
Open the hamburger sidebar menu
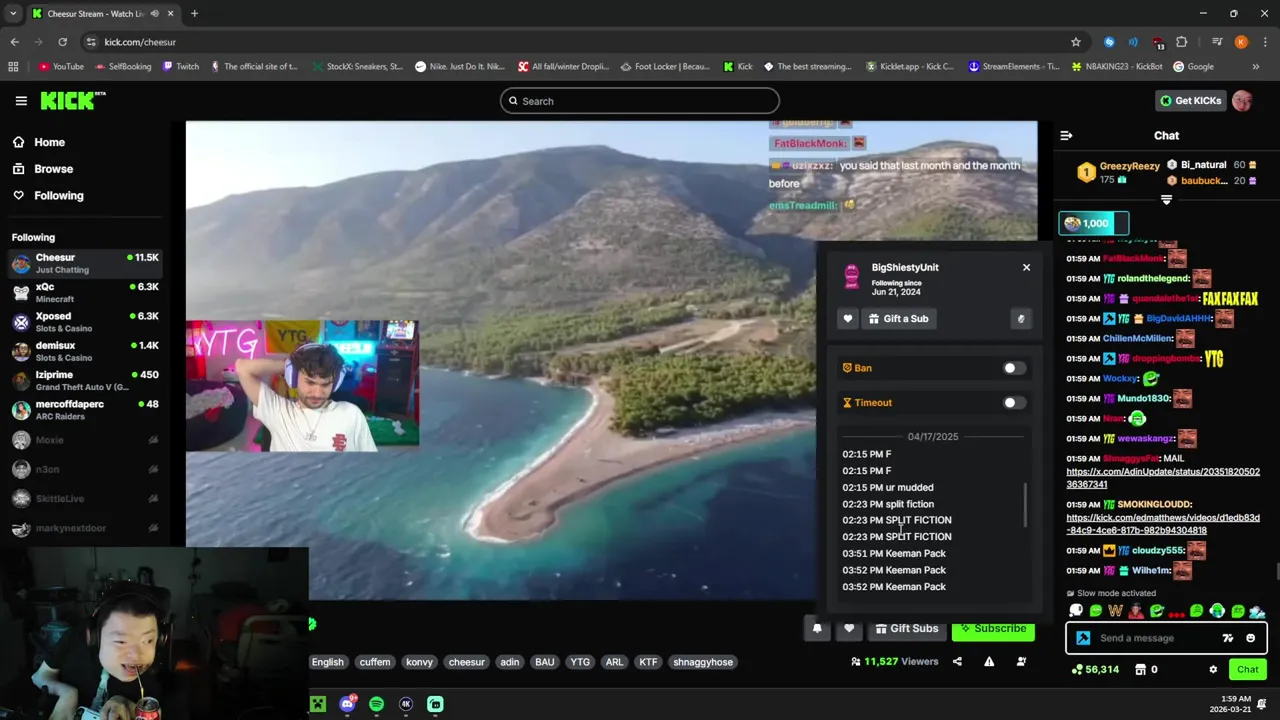click(21, 100)
